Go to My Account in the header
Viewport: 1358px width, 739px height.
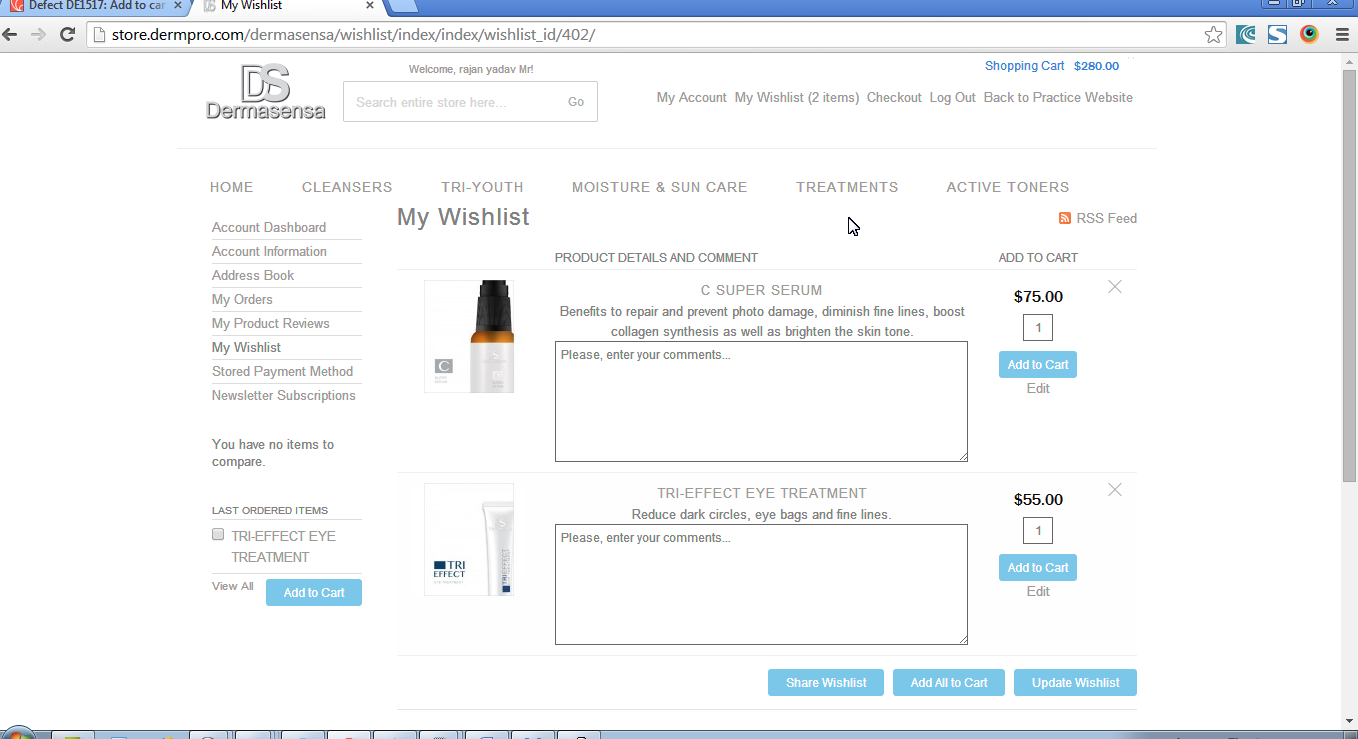point(692,98)
